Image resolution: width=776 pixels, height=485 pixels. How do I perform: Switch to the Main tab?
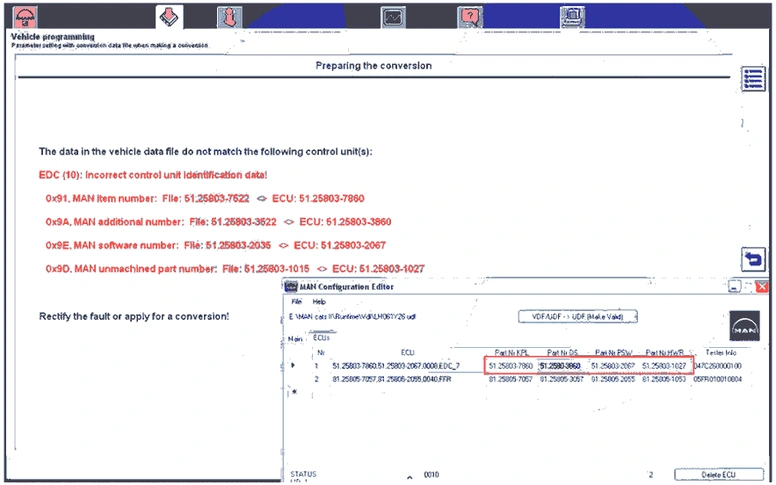click(x=295, y=339)
